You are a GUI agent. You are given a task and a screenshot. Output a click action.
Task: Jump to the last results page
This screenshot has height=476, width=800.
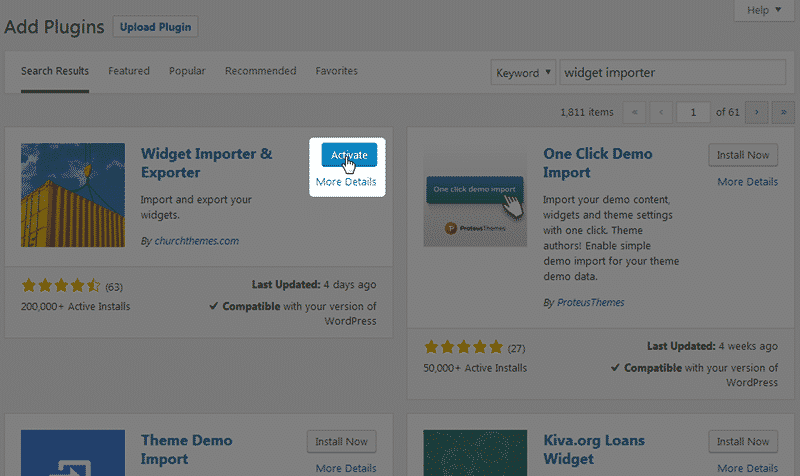(x=783, y=112)
